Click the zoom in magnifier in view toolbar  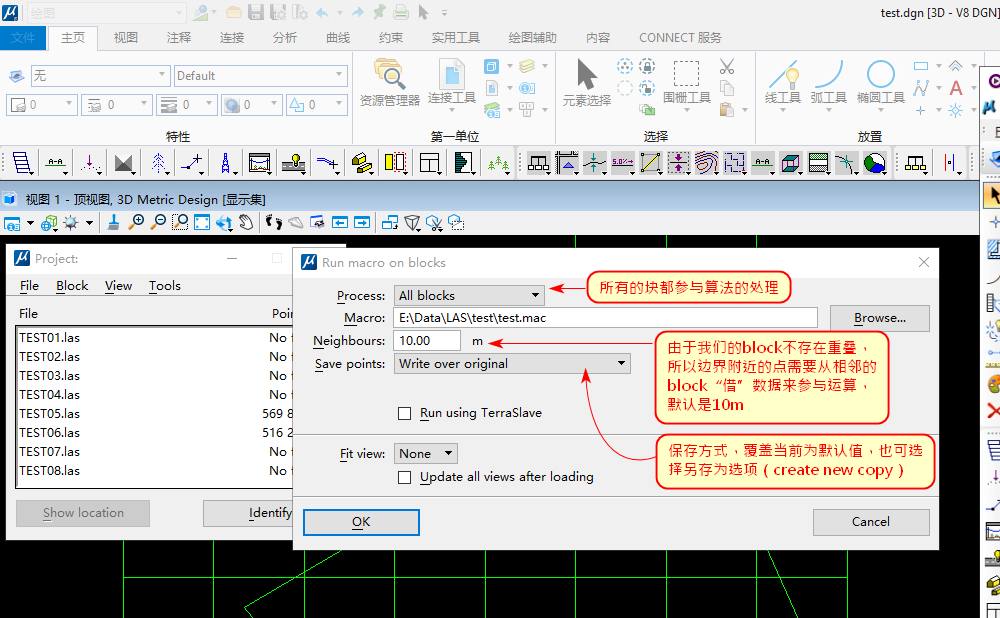click(x=136, y=223)
